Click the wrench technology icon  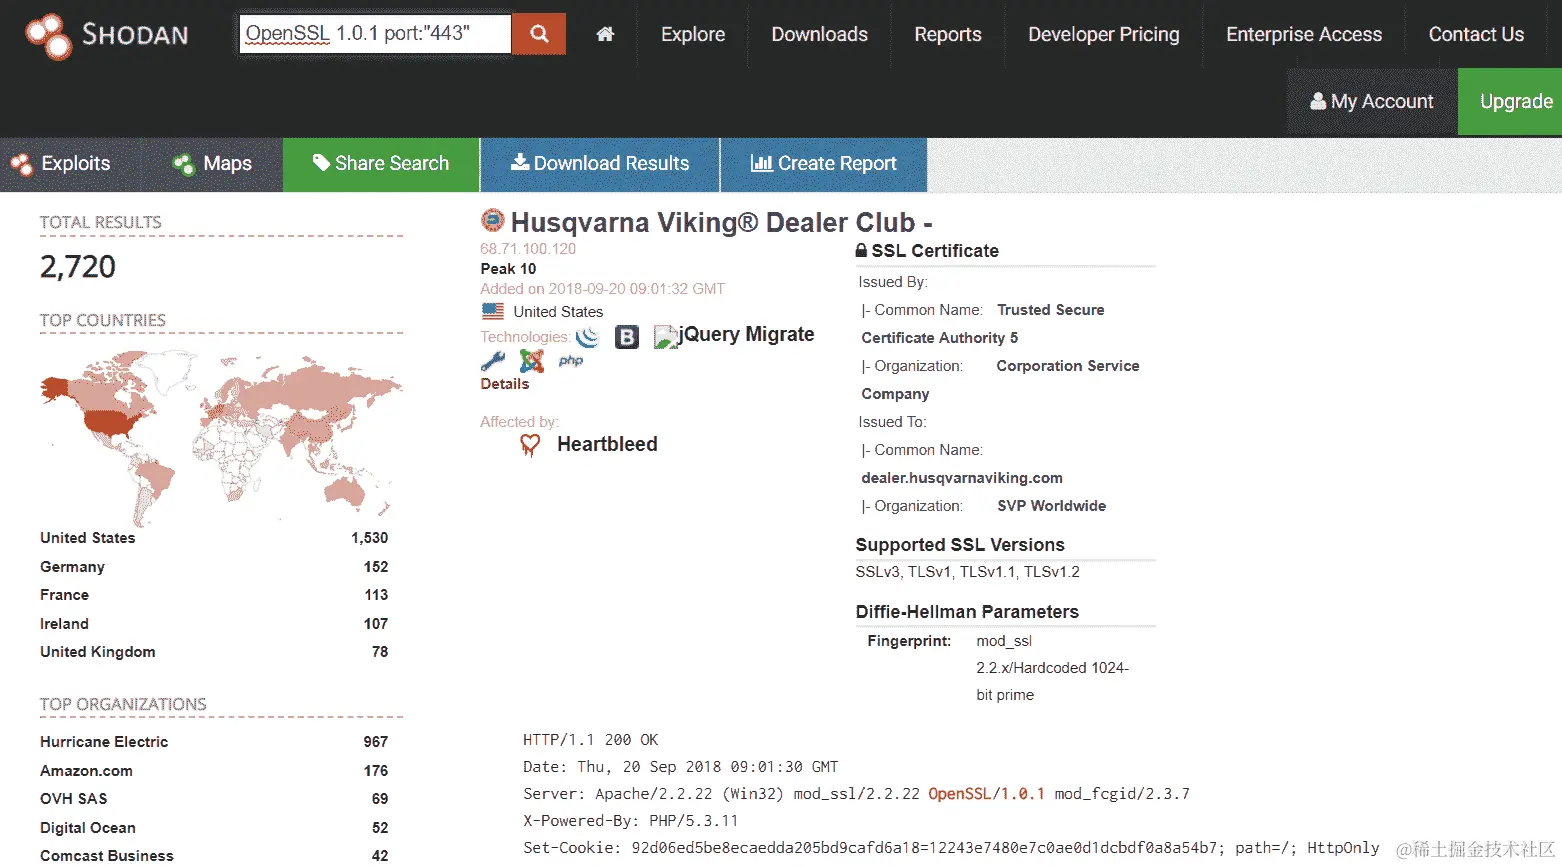pyautogui.click(x=493, y=361)
